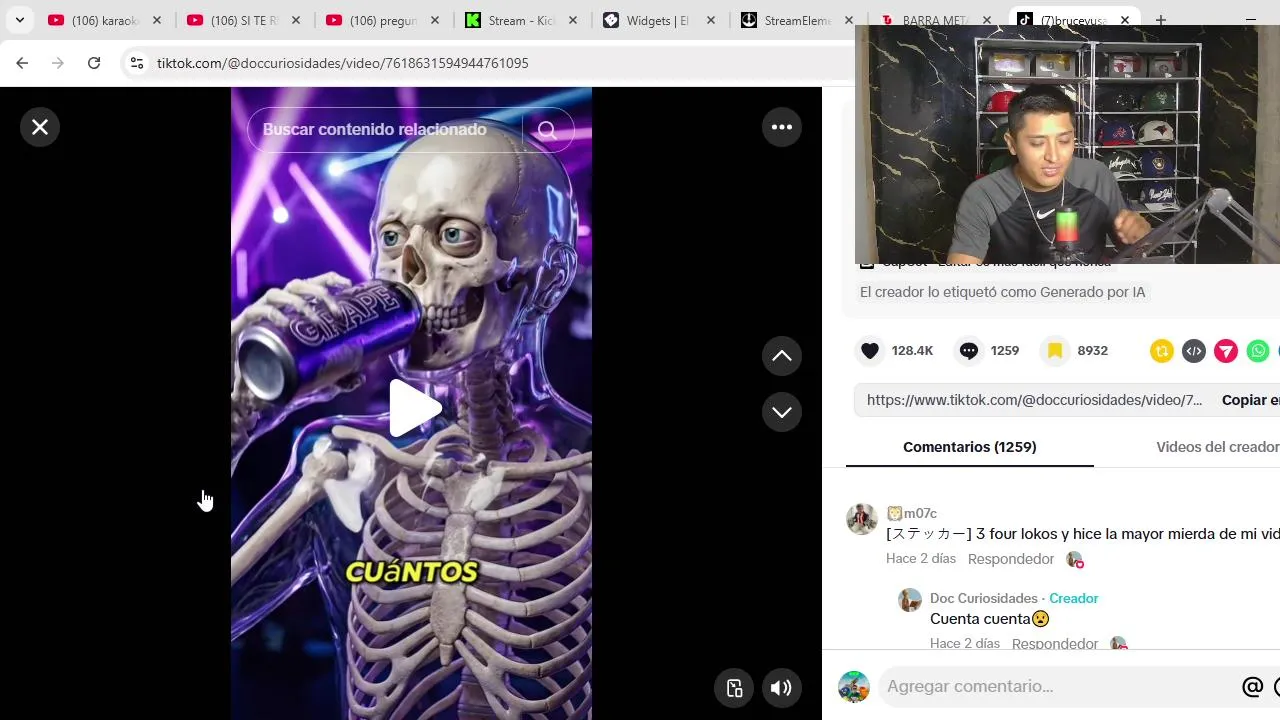Click 'Hace 2 días' under m07c comment
The width and height of the screenshot is (1280, 720).
pos(921,559)
